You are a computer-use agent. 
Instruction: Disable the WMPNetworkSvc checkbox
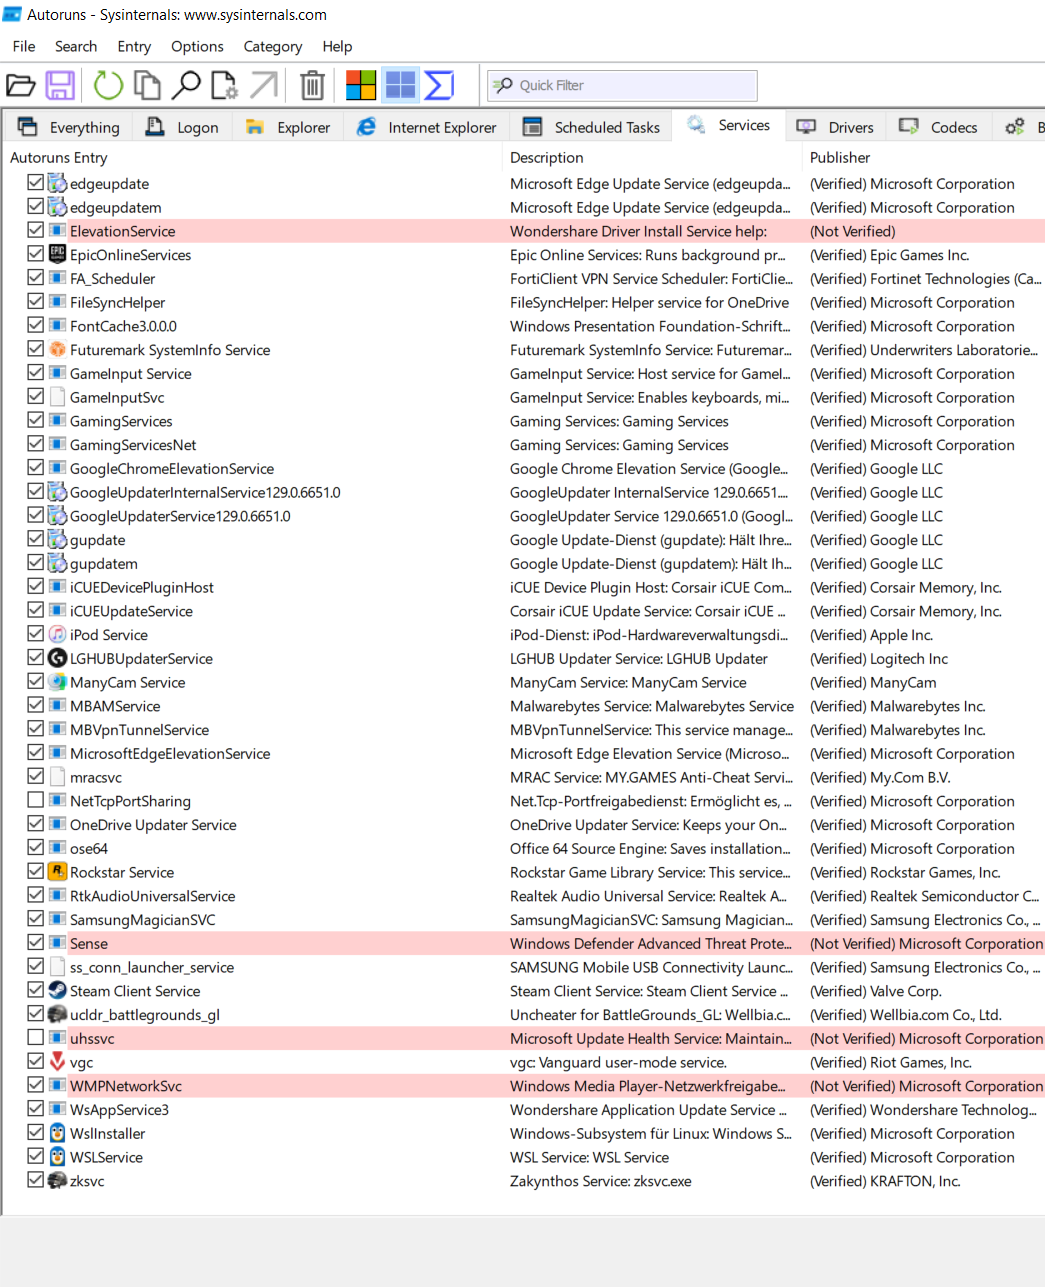[x=36, y=1085]
